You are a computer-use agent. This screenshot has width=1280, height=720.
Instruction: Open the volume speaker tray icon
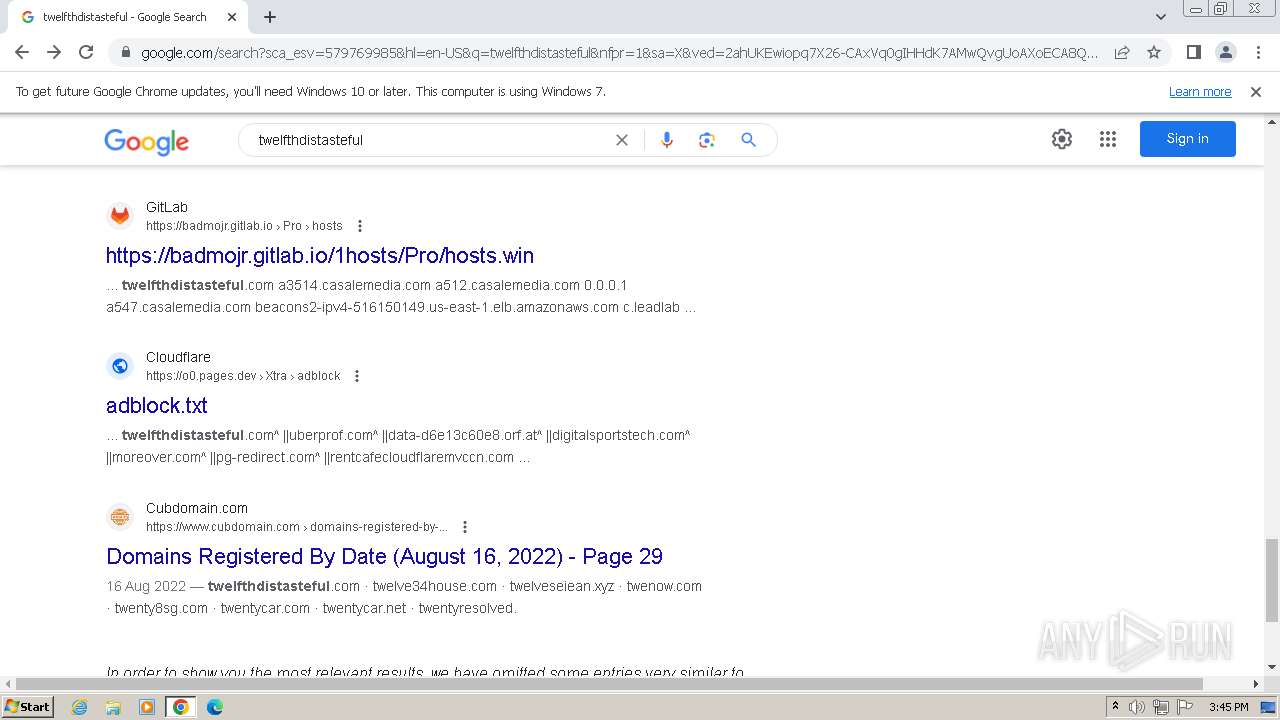click(x=1137, y=707)
